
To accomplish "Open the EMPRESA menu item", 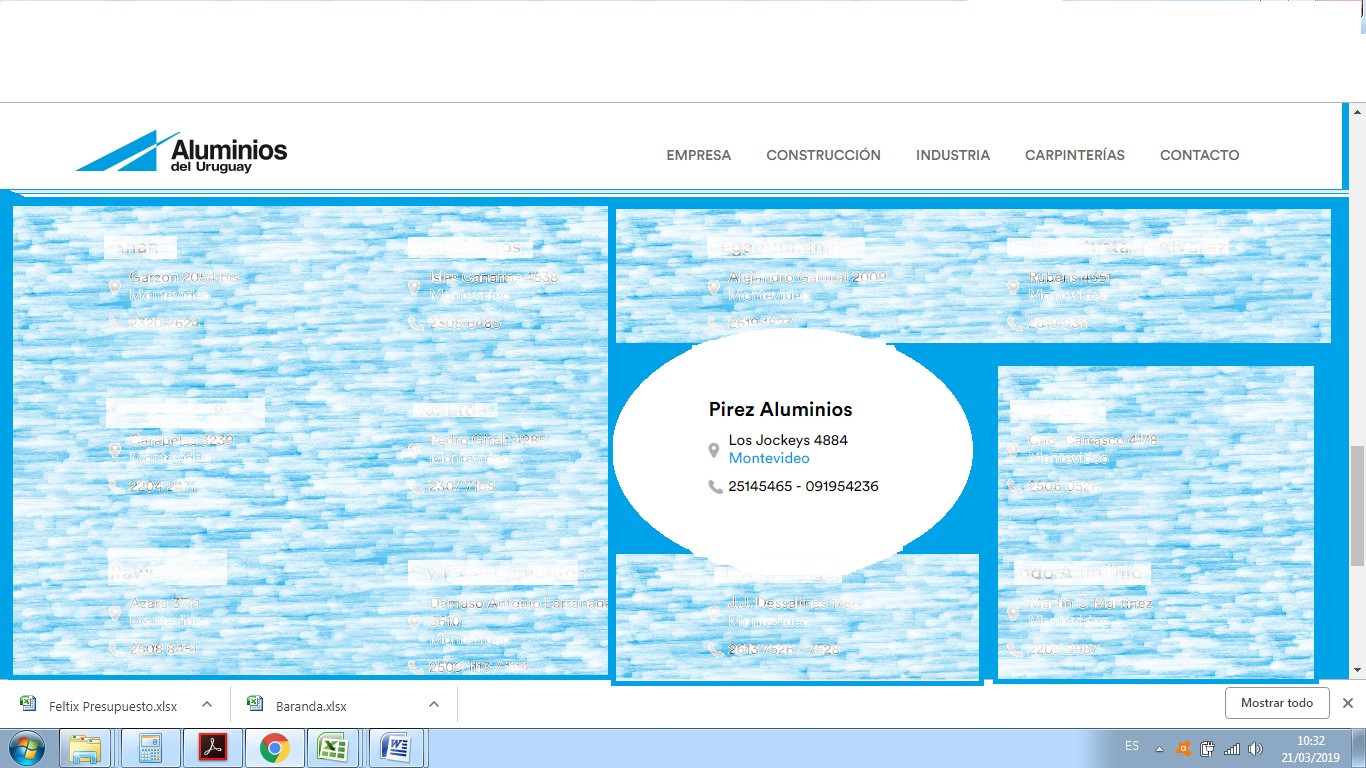I will point(698,155).
